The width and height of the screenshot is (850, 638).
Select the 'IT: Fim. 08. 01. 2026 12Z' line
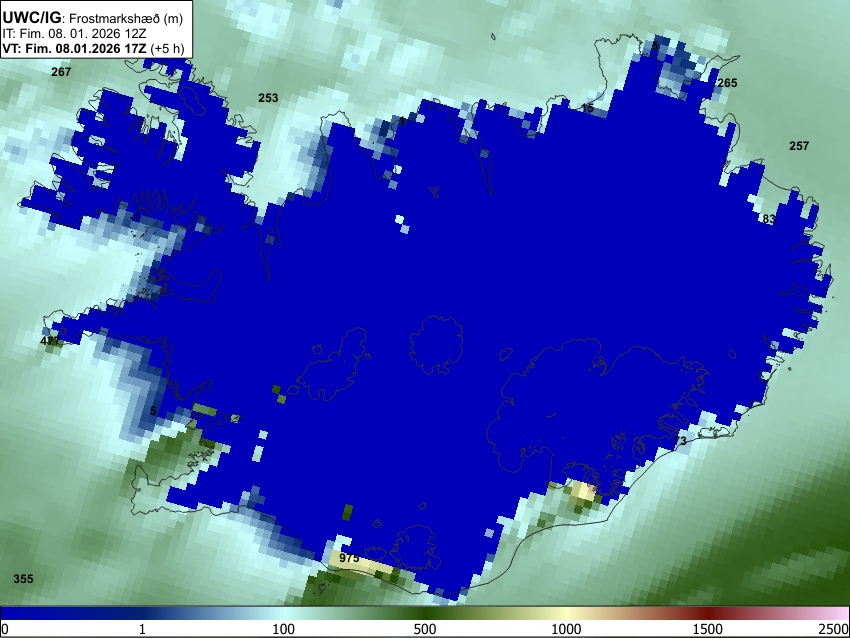(x=74, y=34)
